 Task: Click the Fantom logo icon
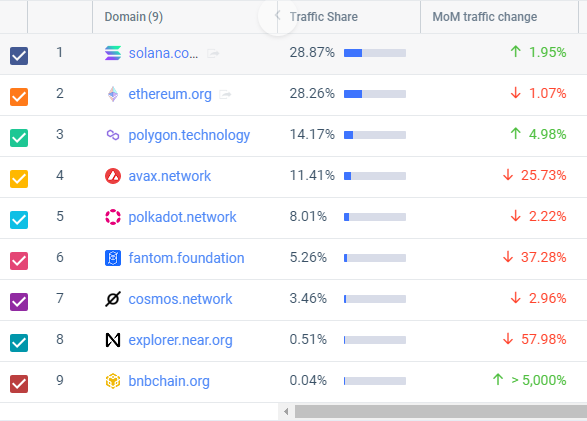[113, 258]
